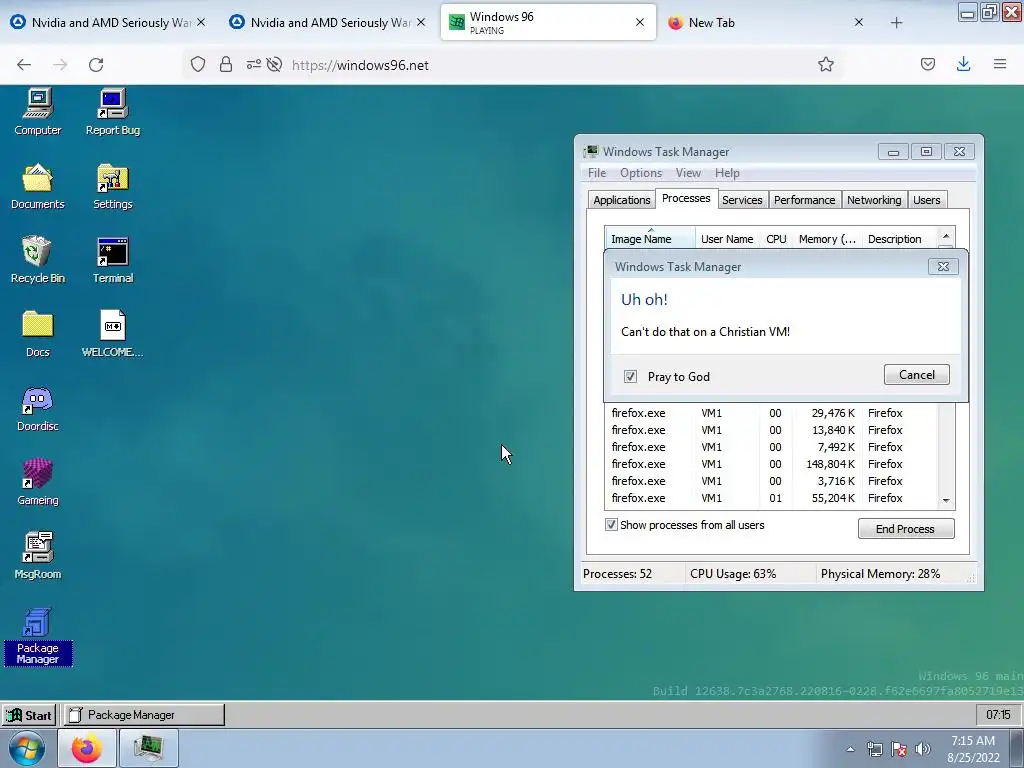This screenshot has height=768, width=1024.
Task: Click the Package Manager taskbar item
Action: [x=144, y=715]
